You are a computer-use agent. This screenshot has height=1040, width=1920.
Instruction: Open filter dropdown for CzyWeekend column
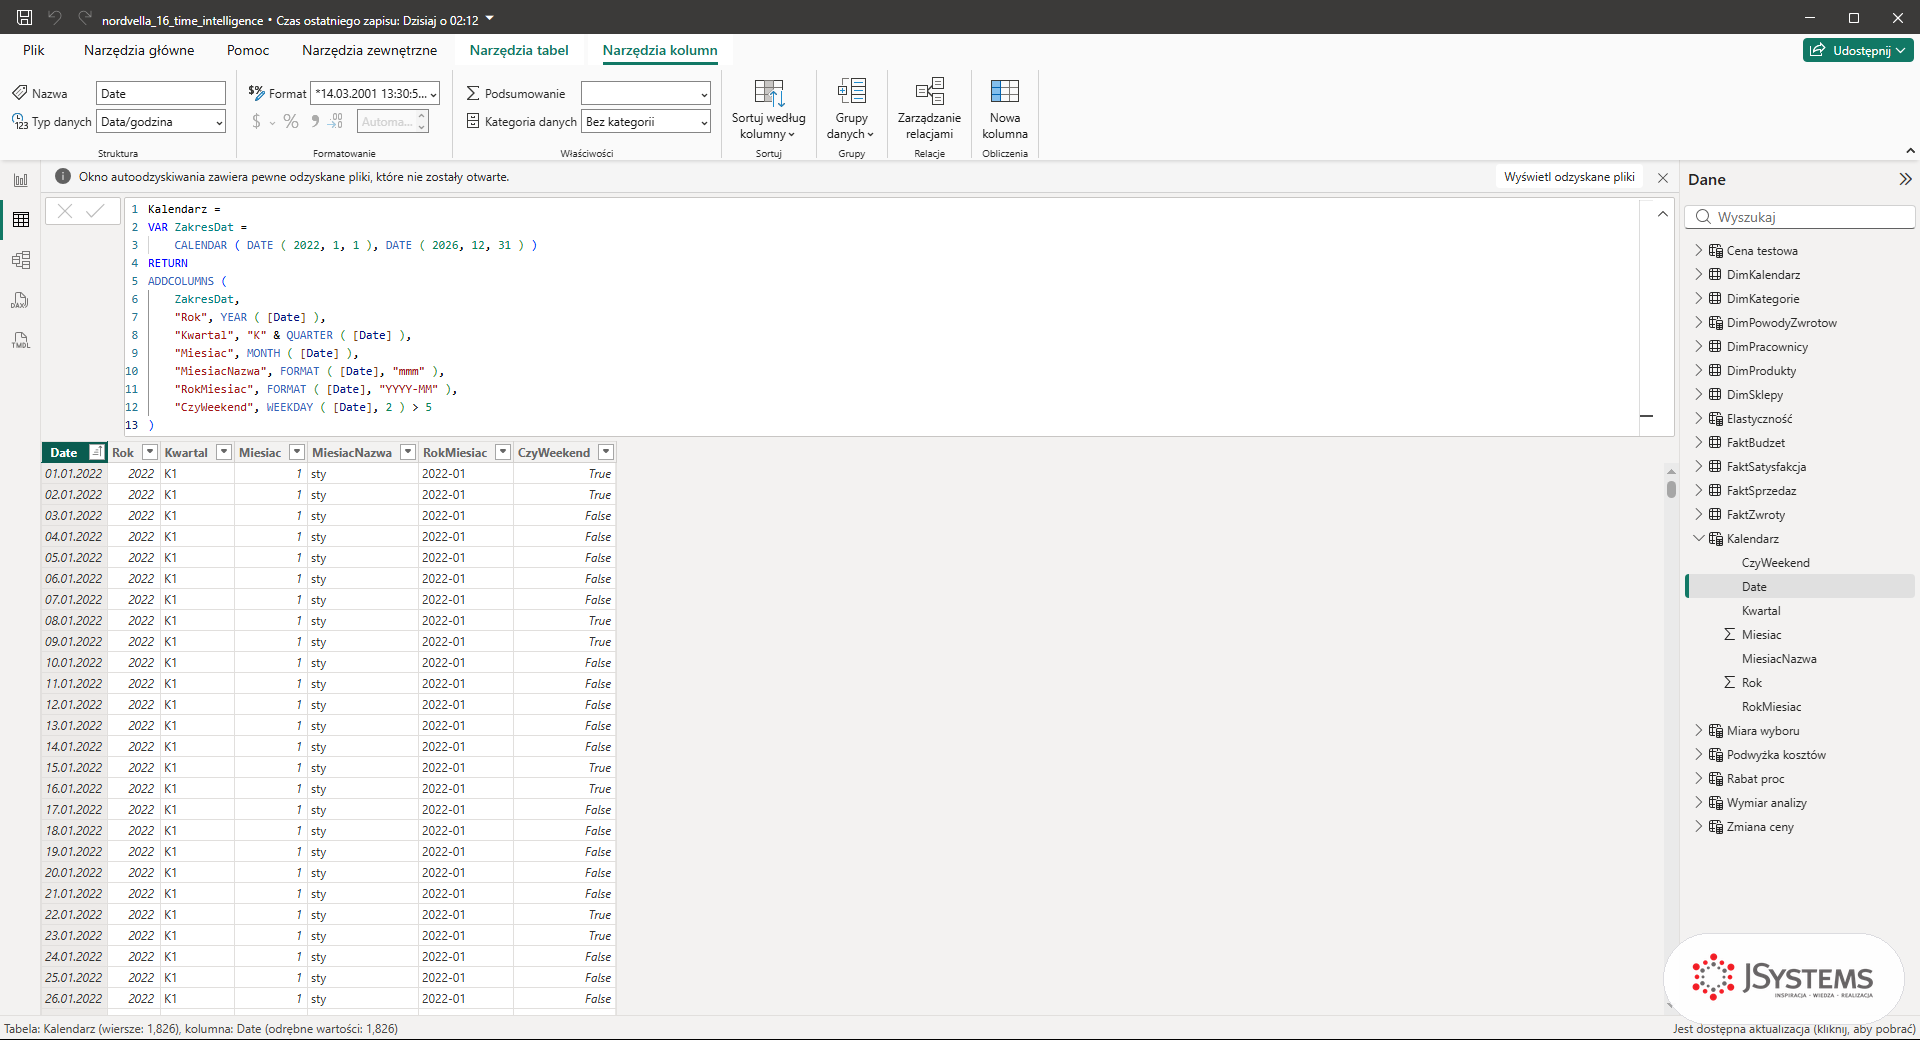pyautogui.click(x=606, y=452)
